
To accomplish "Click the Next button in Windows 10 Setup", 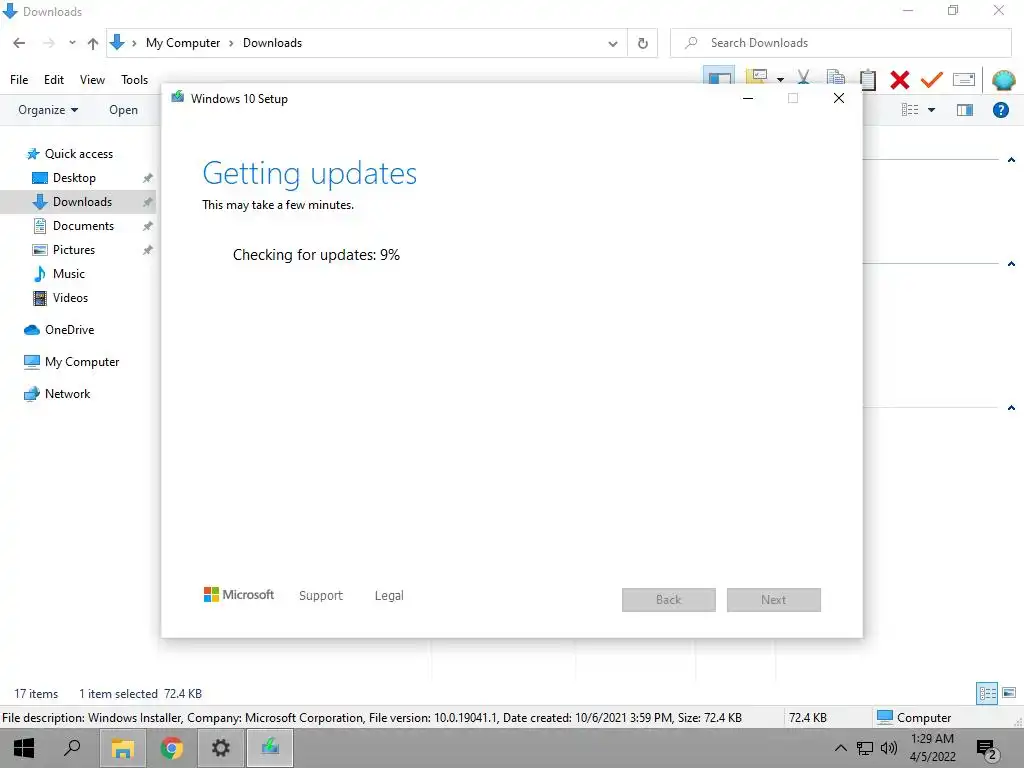I will [774, 600].
